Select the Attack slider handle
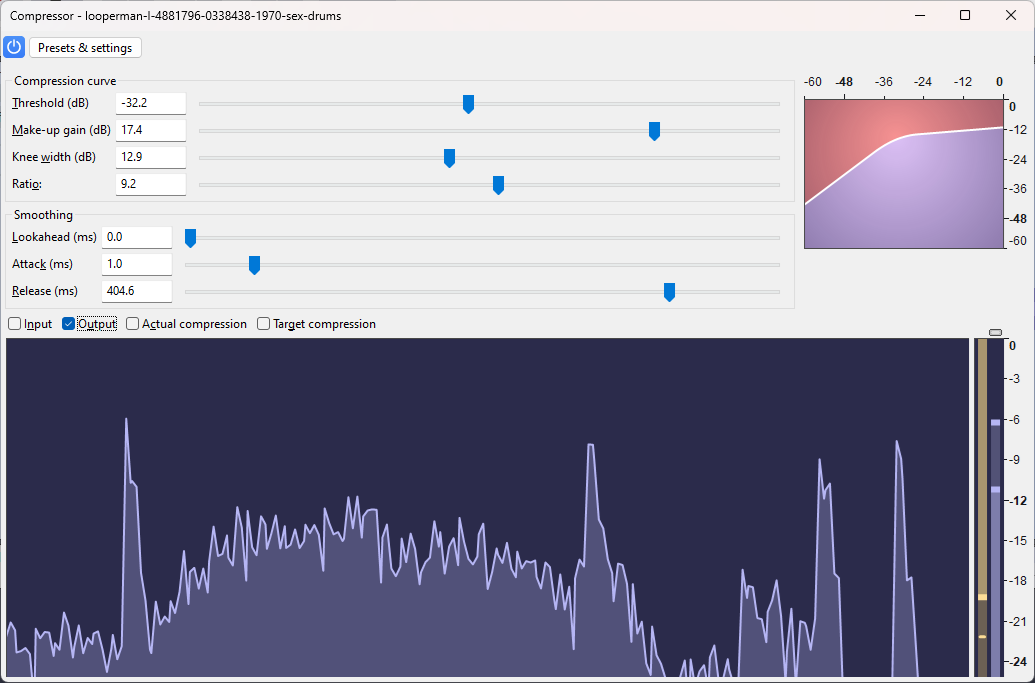The height and width of the screenshot is (683, 1035). (x=253, y=264)
